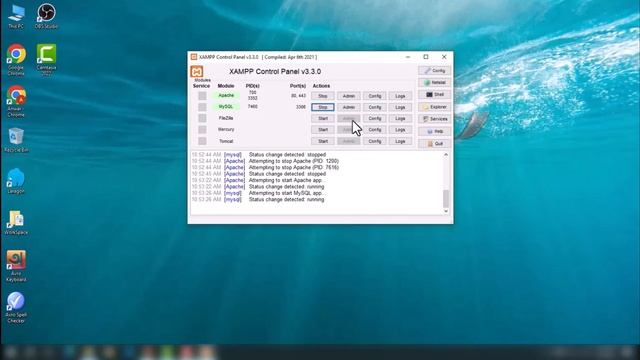Select the WorkSpace folder icon
This screenshot has width=640, height=360.
[16, 222]
